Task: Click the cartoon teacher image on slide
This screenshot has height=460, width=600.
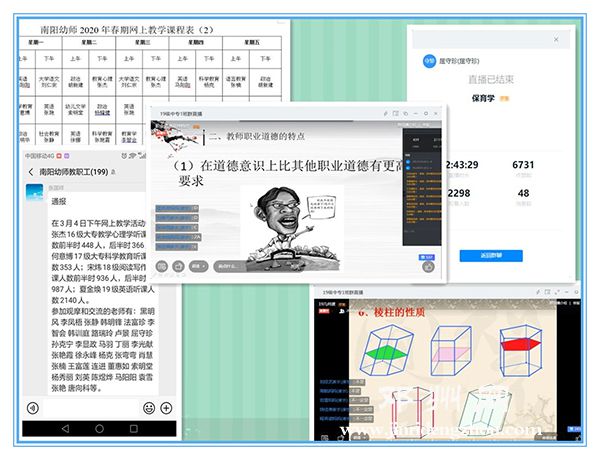Action: [x=291, y=228]
